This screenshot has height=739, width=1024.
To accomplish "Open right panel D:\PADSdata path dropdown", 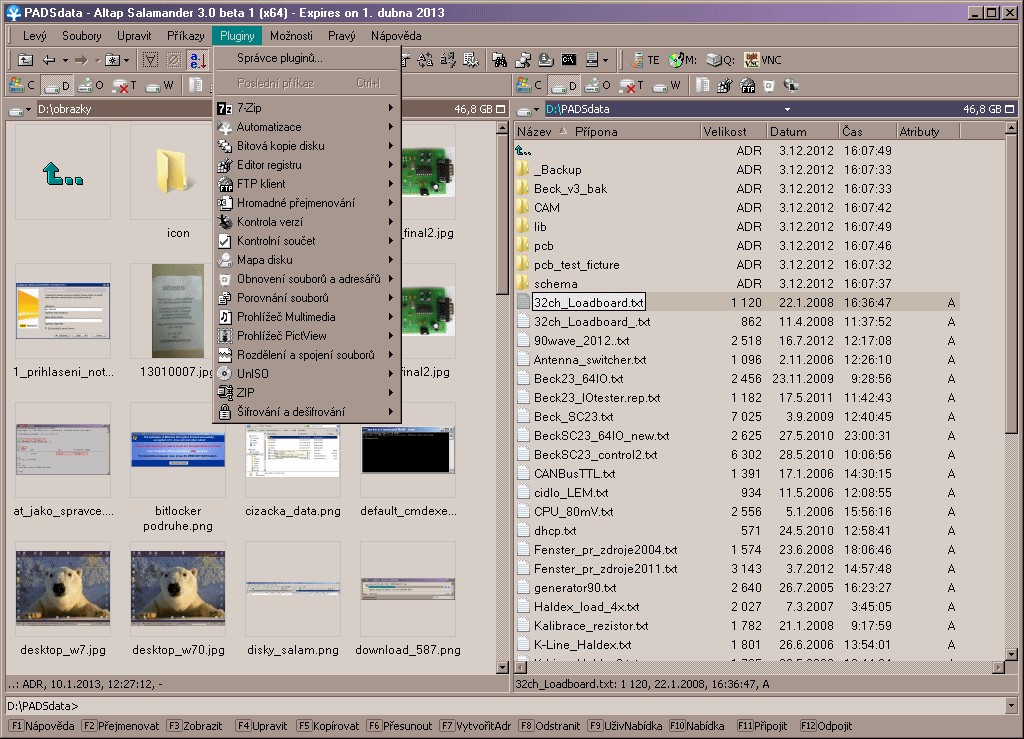I will click(x=787, y=109).
